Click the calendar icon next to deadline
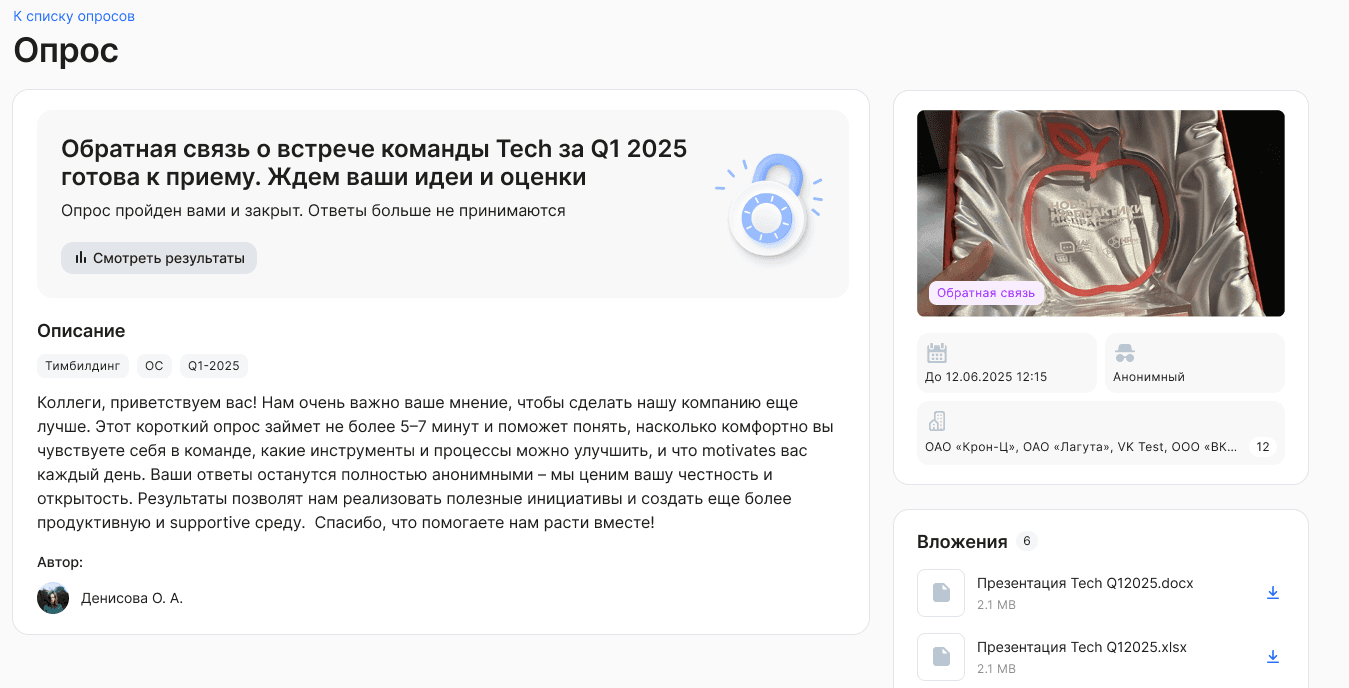The width and height of the screenshot is (1349, 688). (936, 353)
